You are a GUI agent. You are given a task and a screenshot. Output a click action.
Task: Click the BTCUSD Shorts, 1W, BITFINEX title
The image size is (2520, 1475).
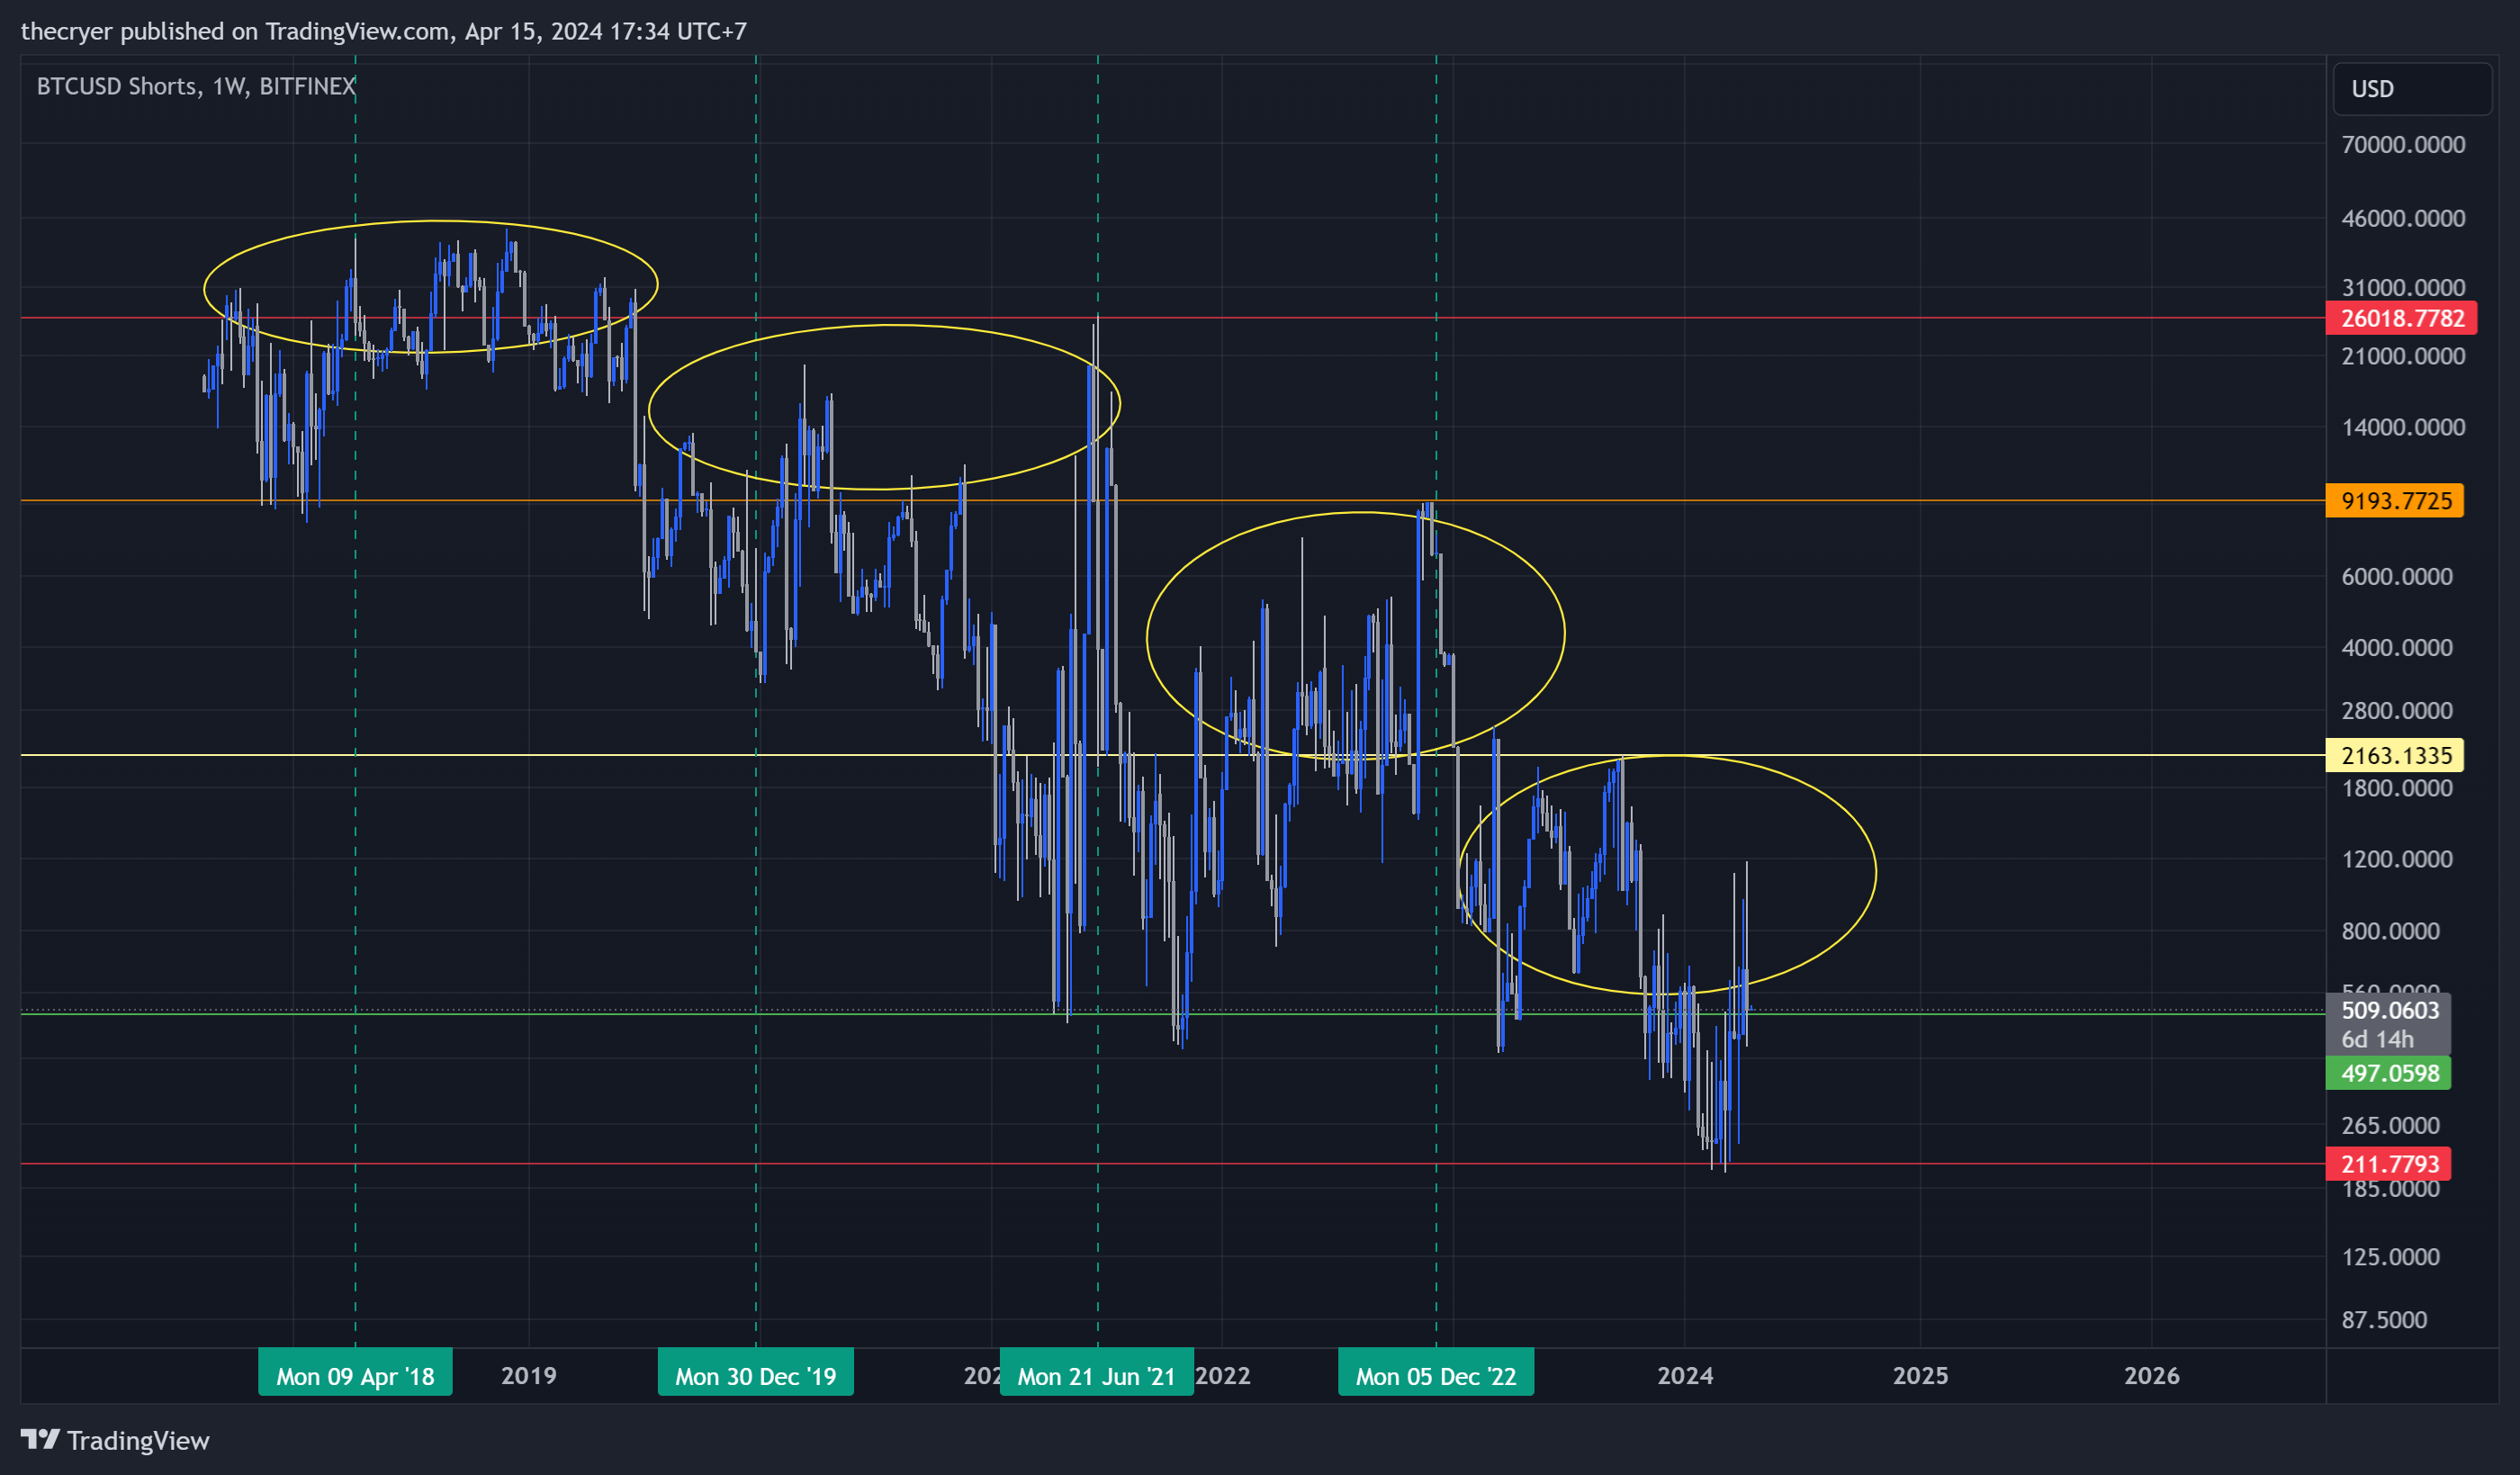[196, 86]
